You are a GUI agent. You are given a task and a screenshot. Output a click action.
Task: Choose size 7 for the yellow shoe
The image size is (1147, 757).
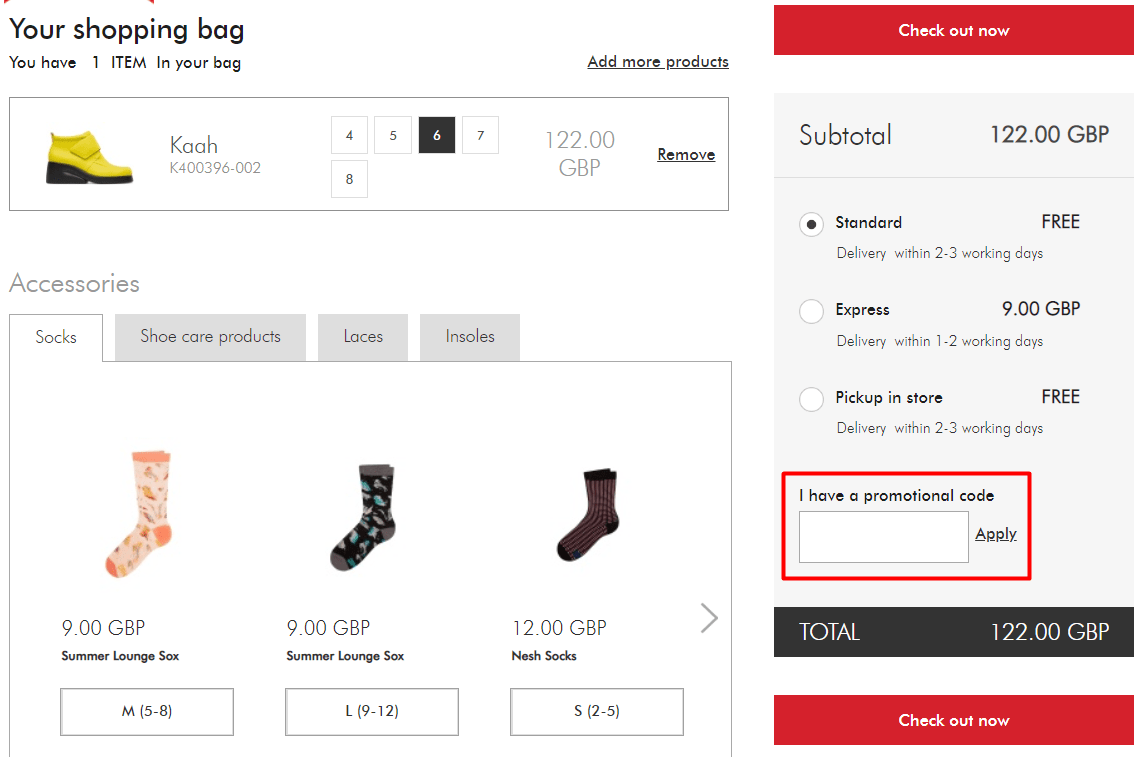point(479,134)
